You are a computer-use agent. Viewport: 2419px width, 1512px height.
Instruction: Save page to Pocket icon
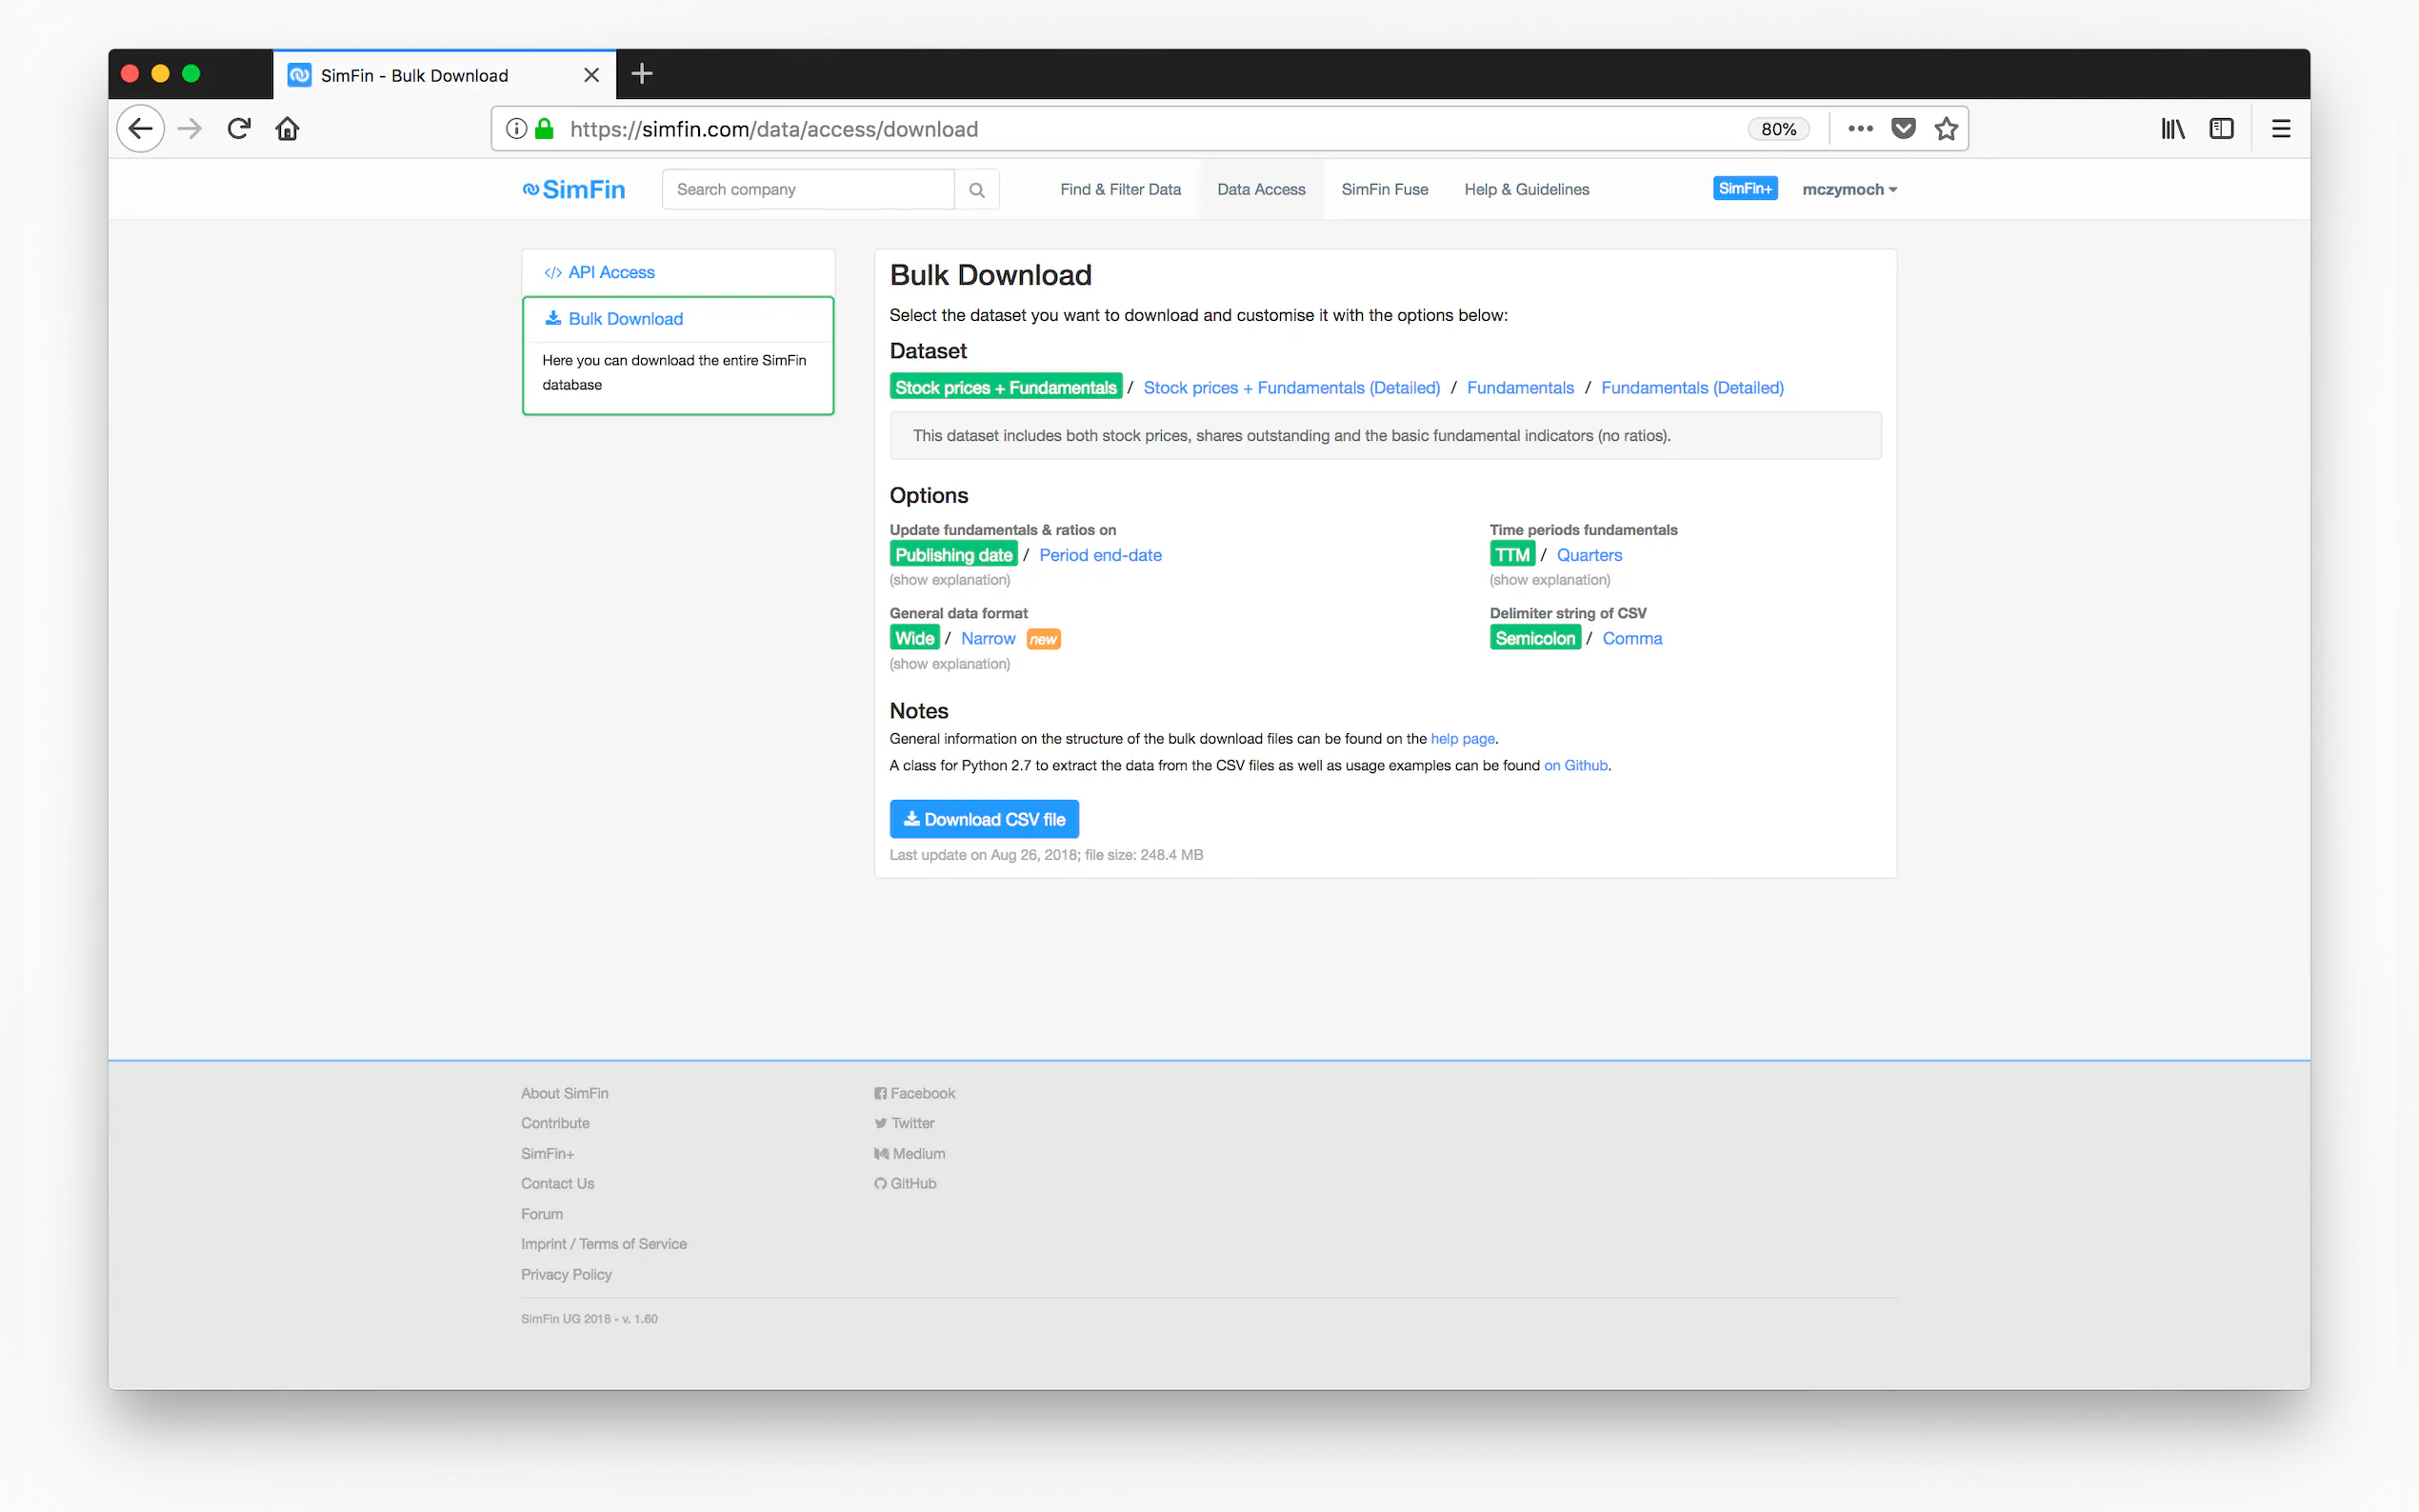pos(1903,129)
